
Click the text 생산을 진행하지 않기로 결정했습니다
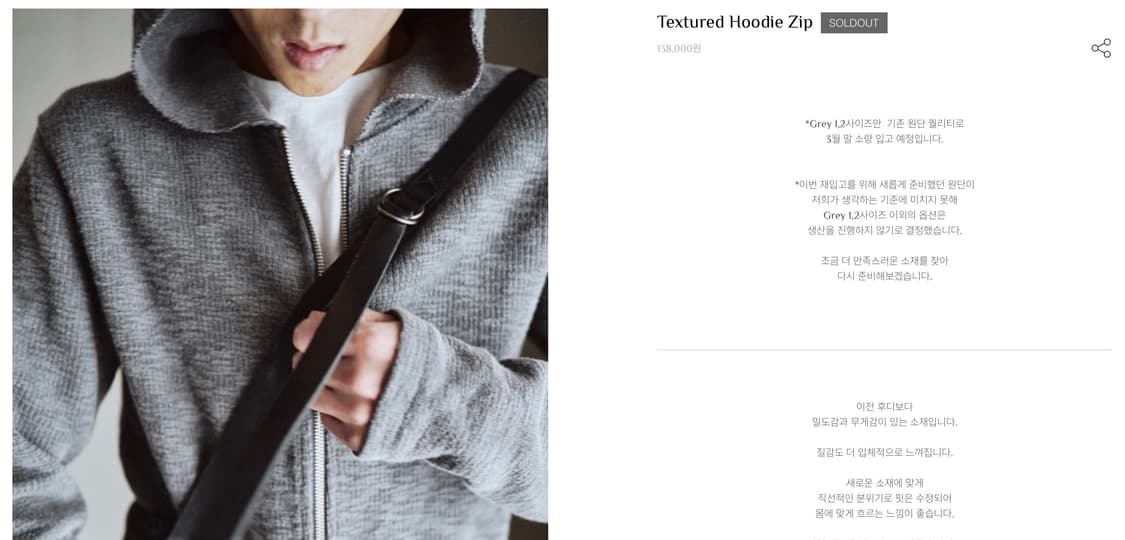(884, 230)
